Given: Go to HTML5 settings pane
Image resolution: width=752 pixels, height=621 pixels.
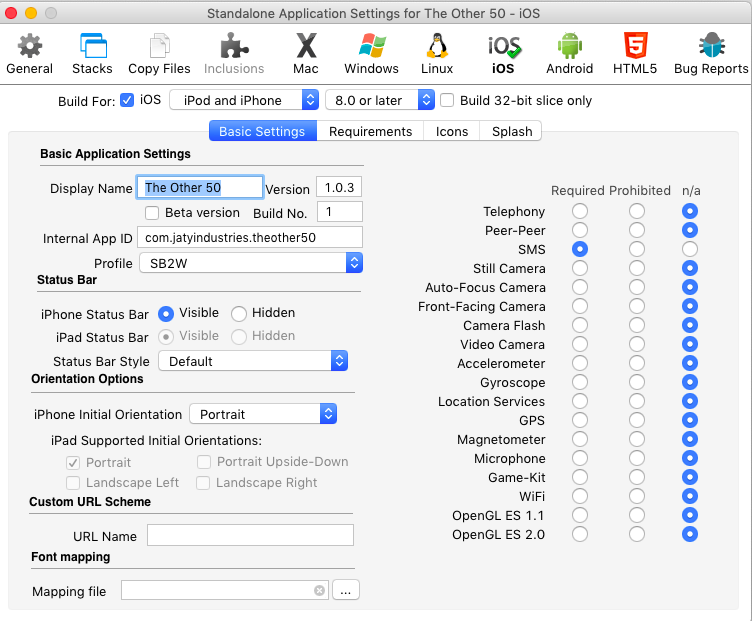Looking at the screenshot, I should click(634, 53).
